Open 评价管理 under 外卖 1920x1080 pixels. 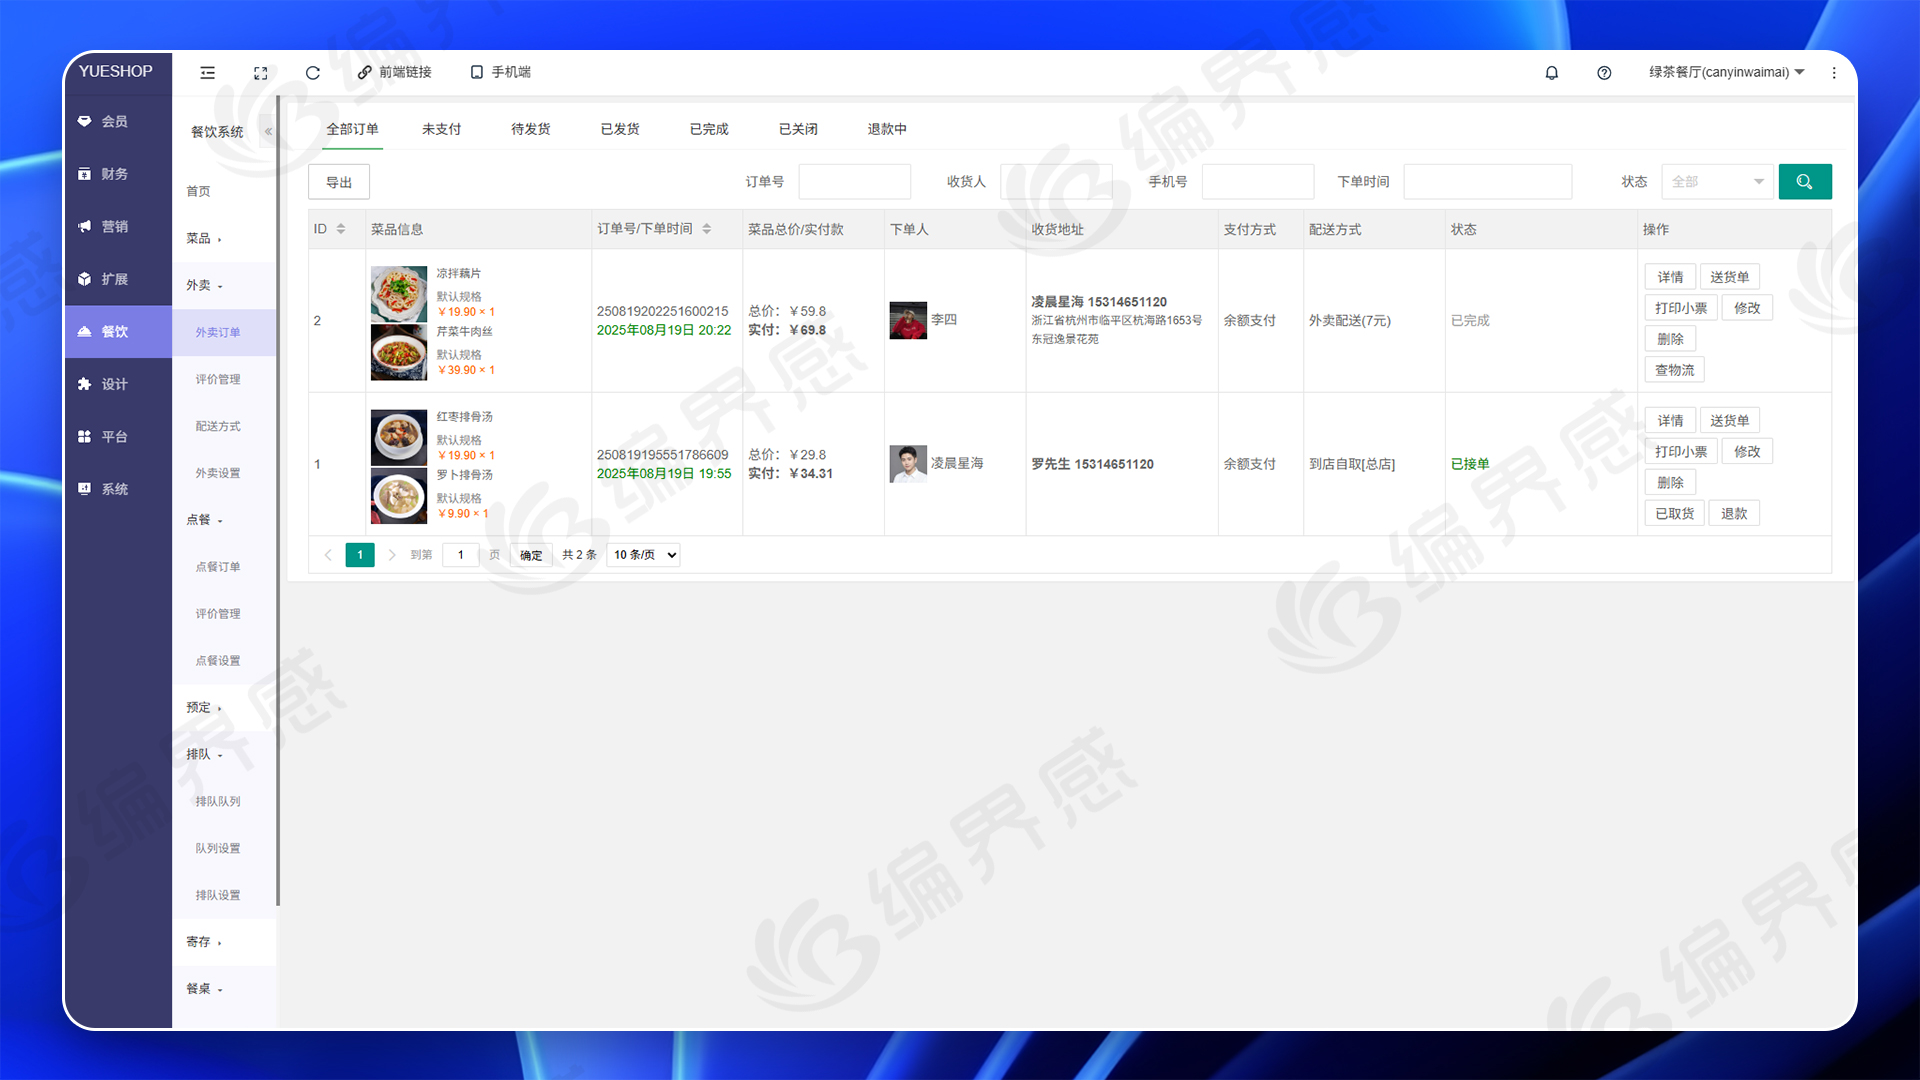(x=224, y=379)
